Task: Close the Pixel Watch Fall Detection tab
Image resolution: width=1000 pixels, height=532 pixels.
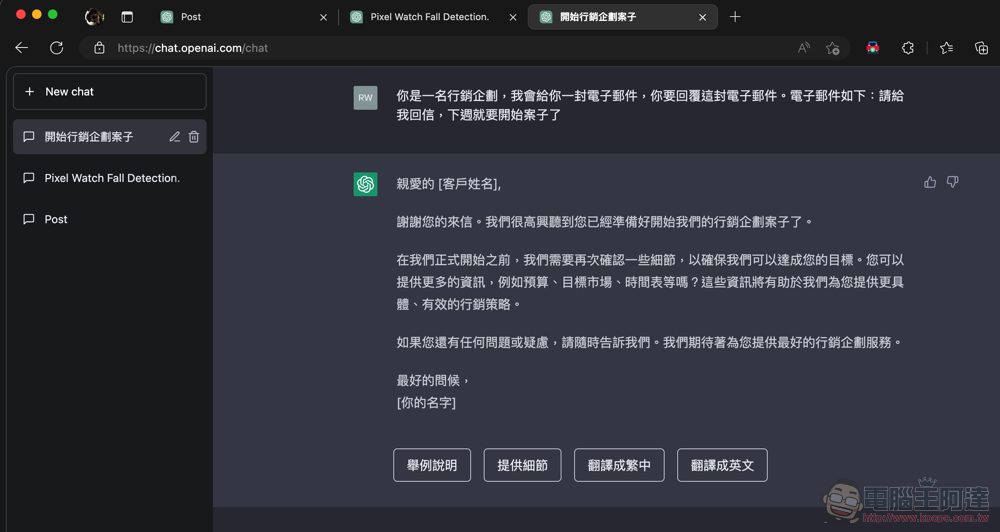Action: coord(513,17)
